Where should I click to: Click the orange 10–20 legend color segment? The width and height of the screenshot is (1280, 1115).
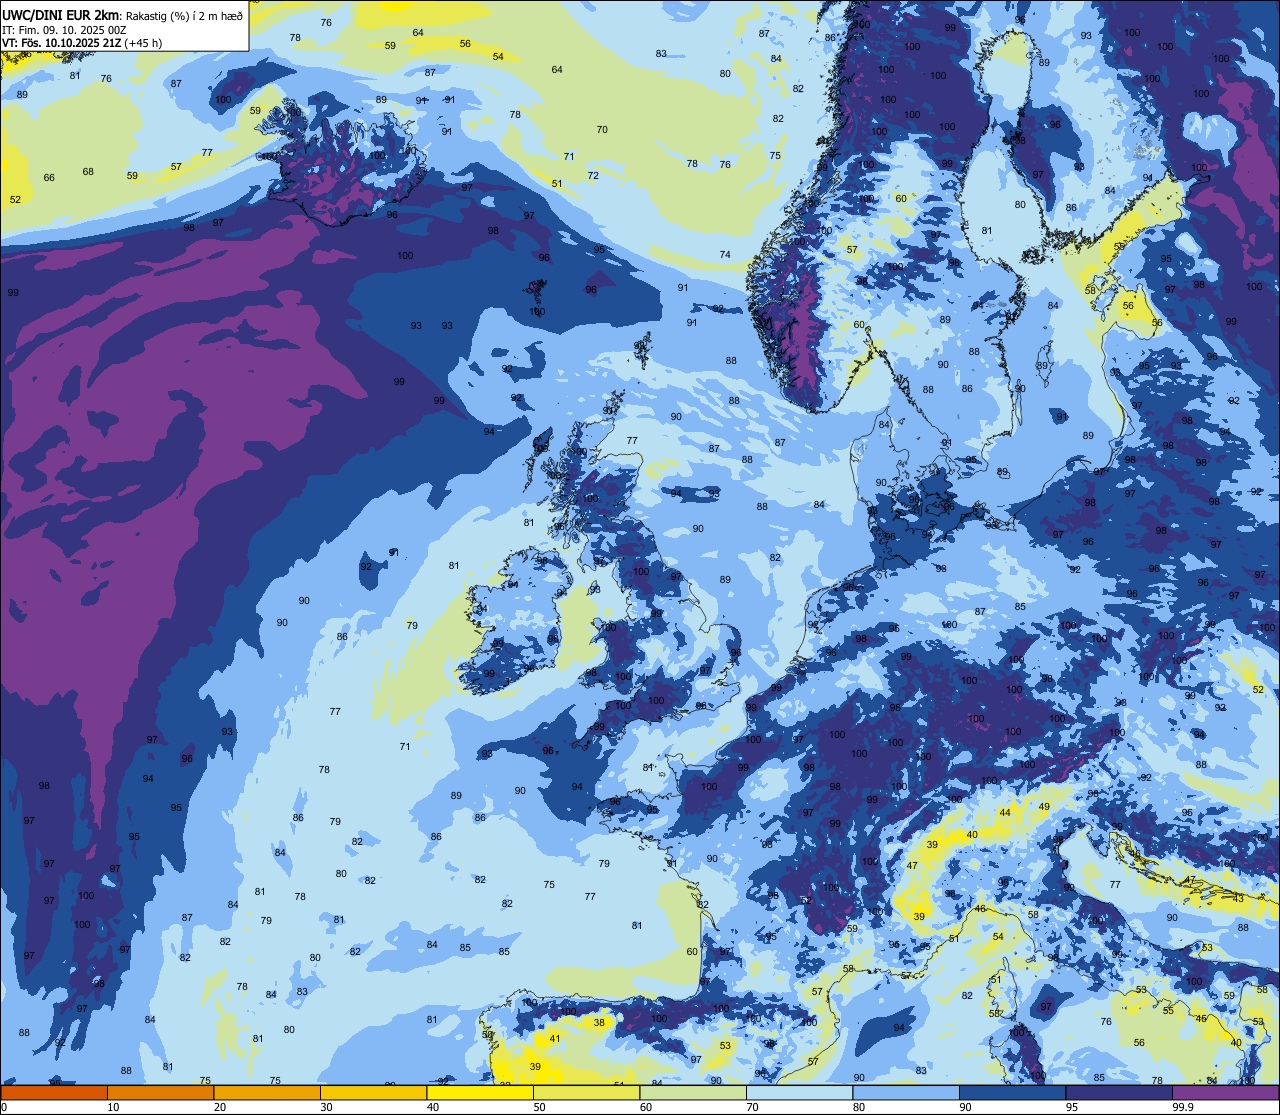160,1092
